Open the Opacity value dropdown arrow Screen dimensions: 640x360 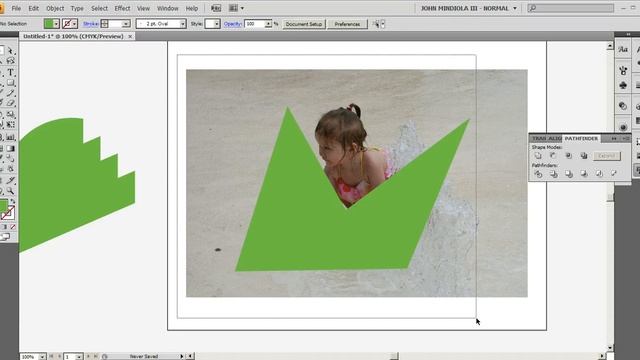(x=268, y=24)
